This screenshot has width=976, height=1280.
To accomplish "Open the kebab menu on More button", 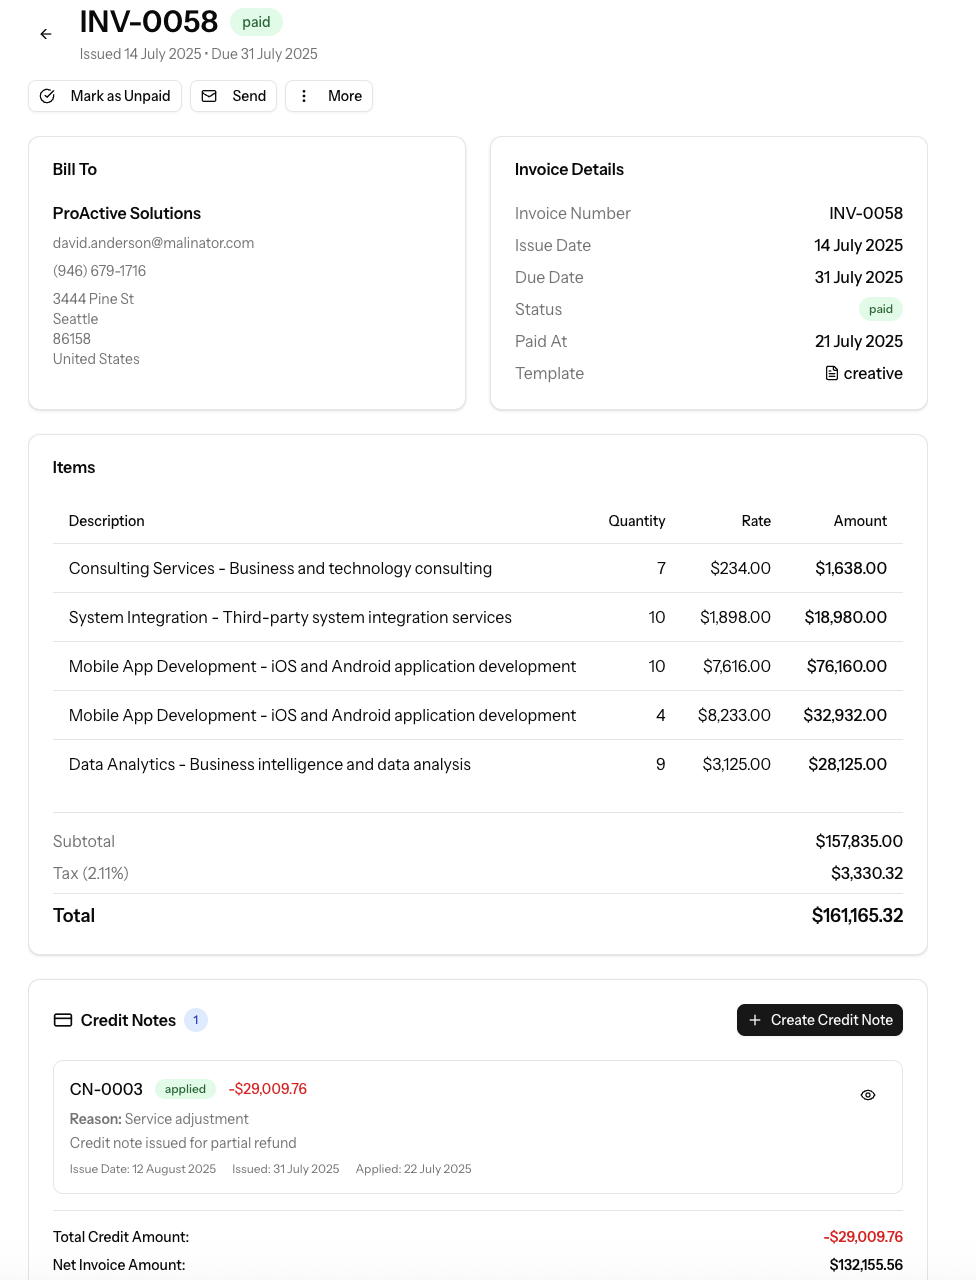I will [x=304, y=96].
